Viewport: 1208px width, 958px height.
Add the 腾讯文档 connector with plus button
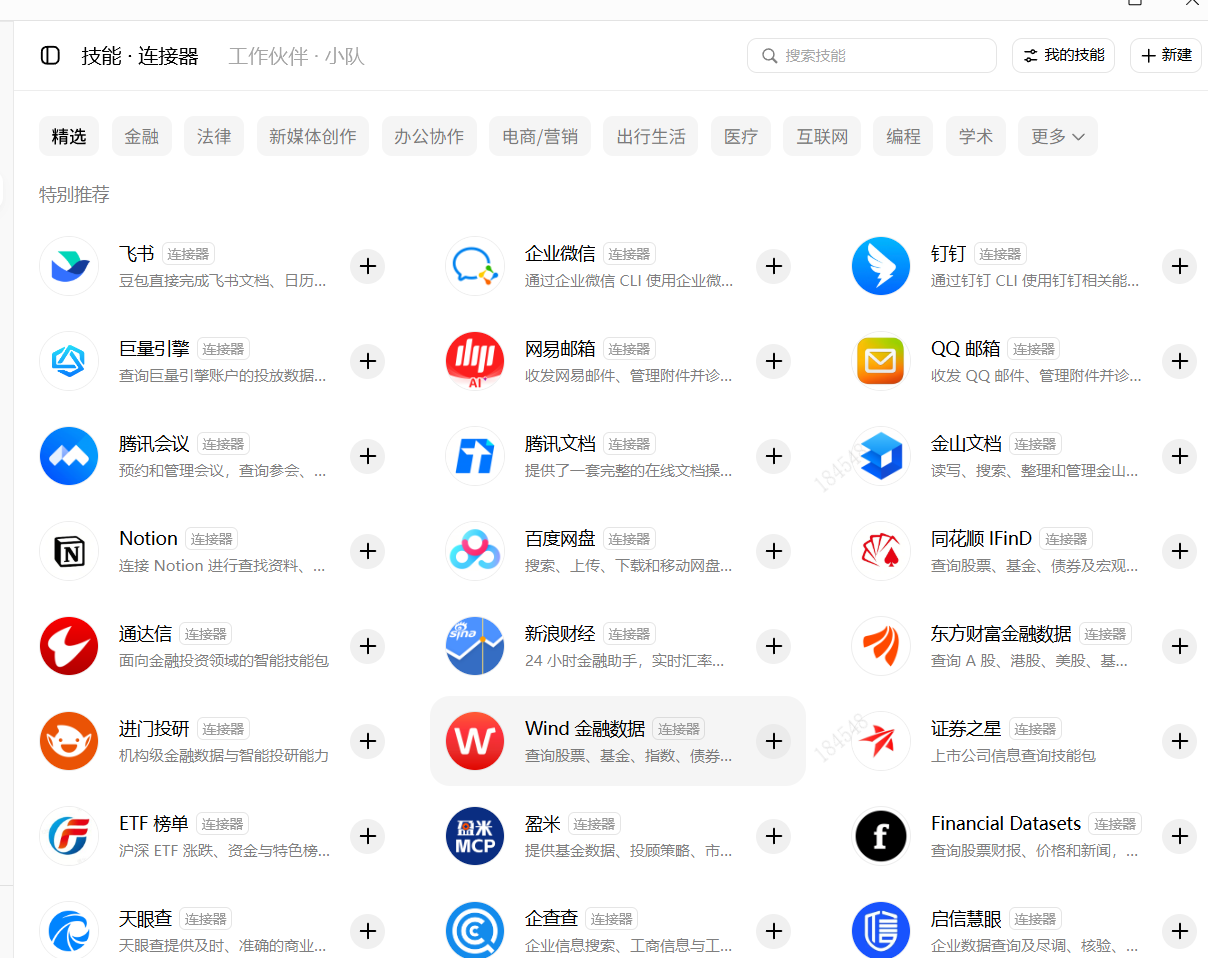(773, 456)
